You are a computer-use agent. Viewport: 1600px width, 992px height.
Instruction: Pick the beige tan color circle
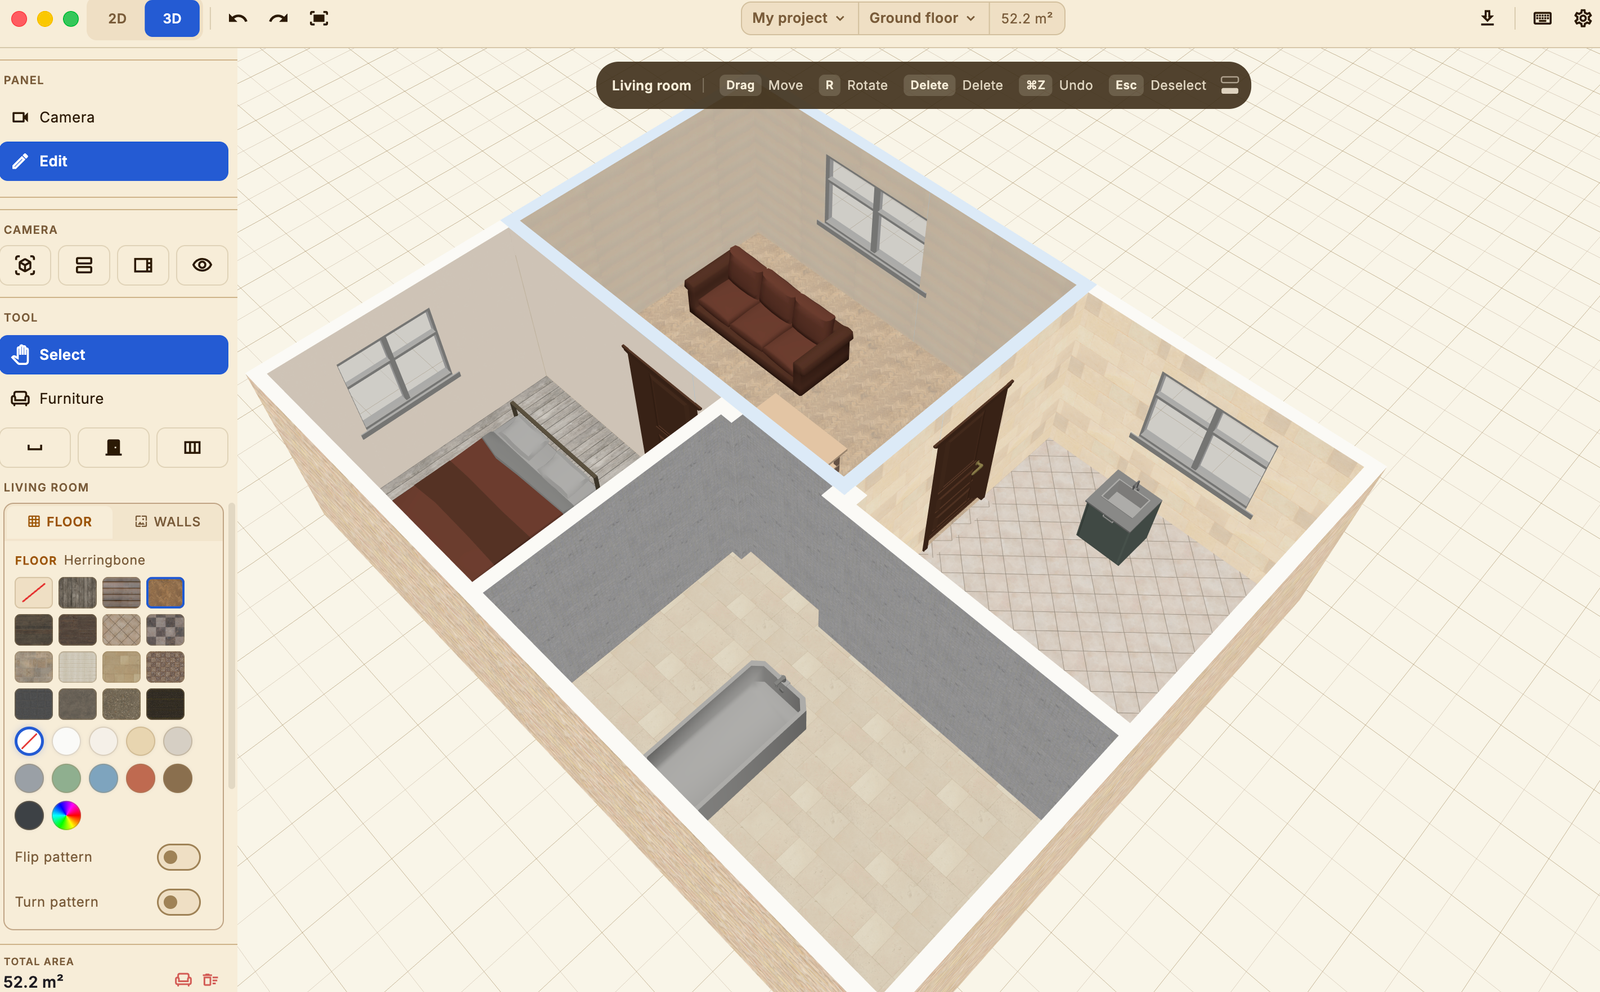(141, 741)
